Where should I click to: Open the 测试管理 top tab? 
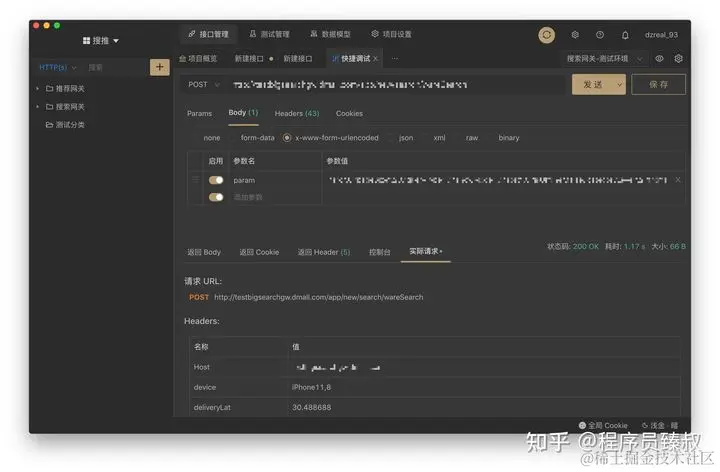(x=269, y=34)
